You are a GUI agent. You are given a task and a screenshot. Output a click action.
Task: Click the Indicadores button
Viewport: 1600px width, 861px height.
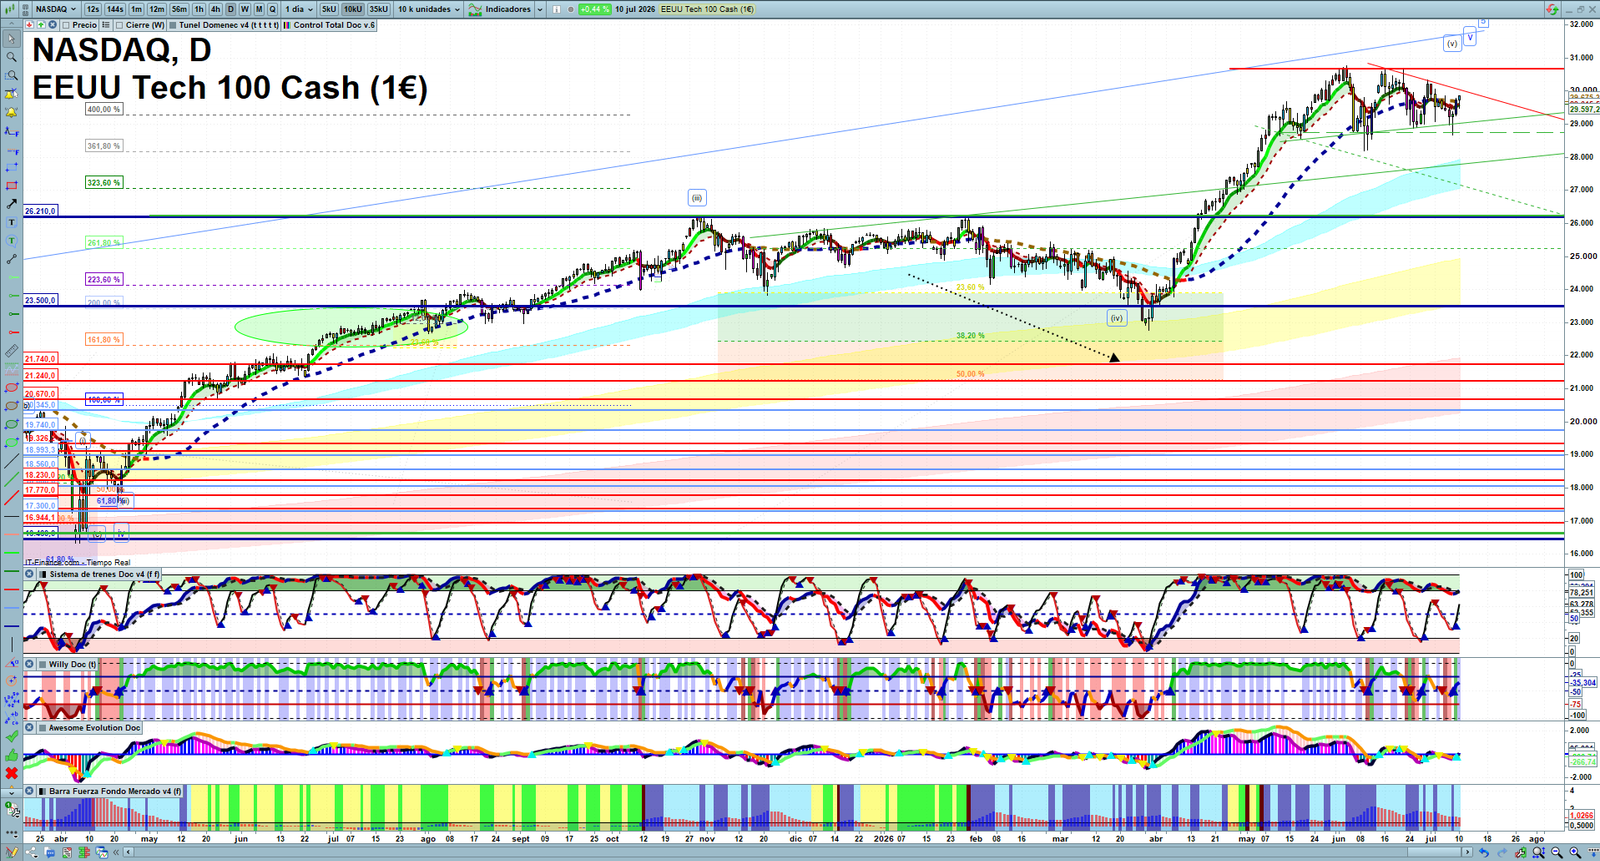point(508,9)
